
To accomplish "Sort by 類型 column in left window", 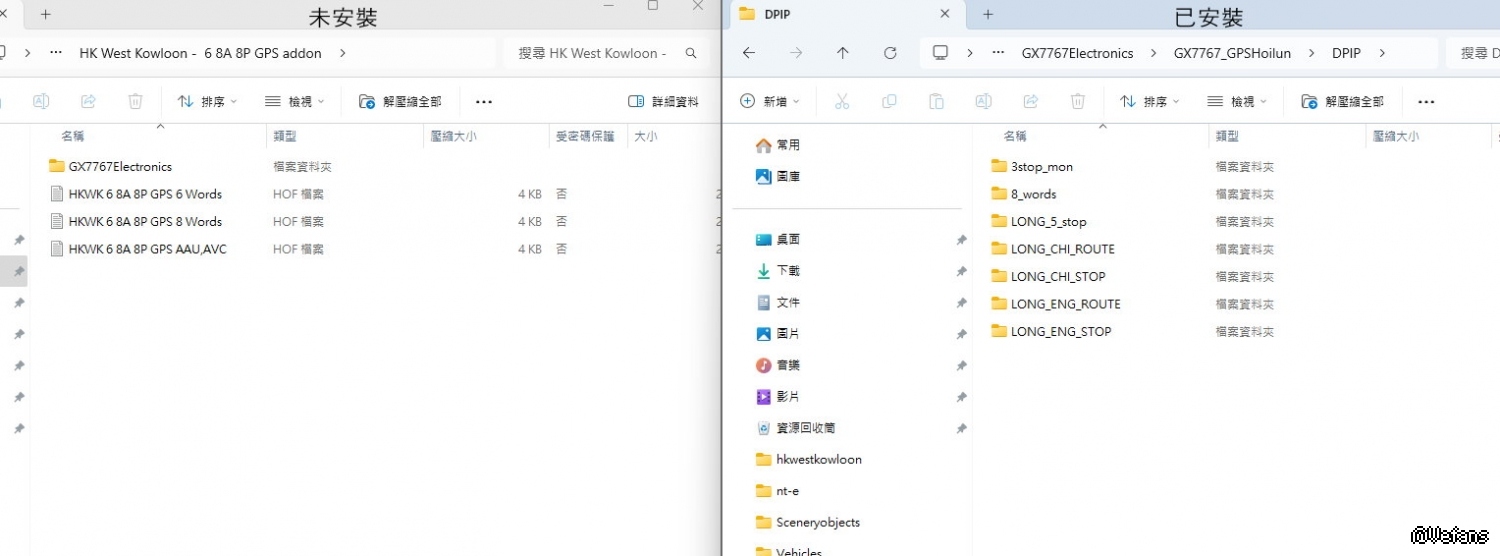I will click(285, 136).
